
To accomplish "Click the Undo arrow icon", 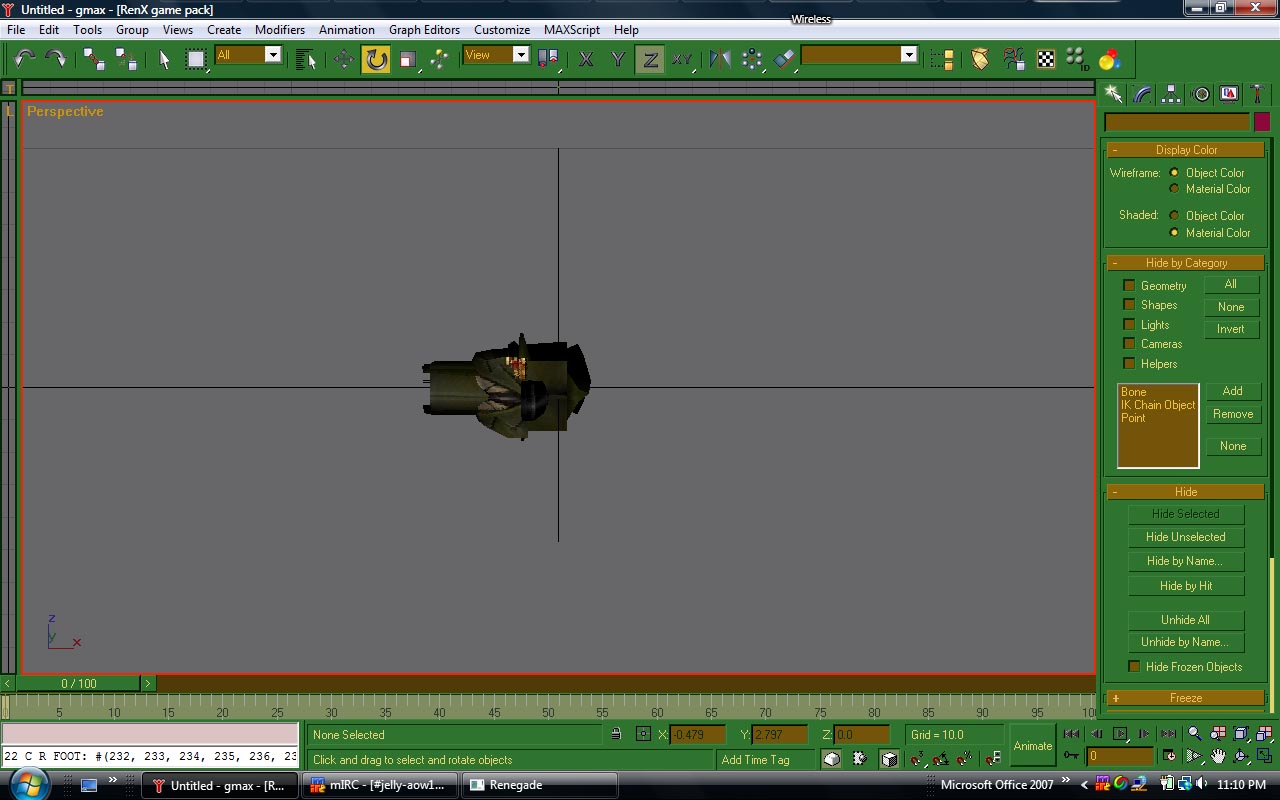I will [25, 59].
